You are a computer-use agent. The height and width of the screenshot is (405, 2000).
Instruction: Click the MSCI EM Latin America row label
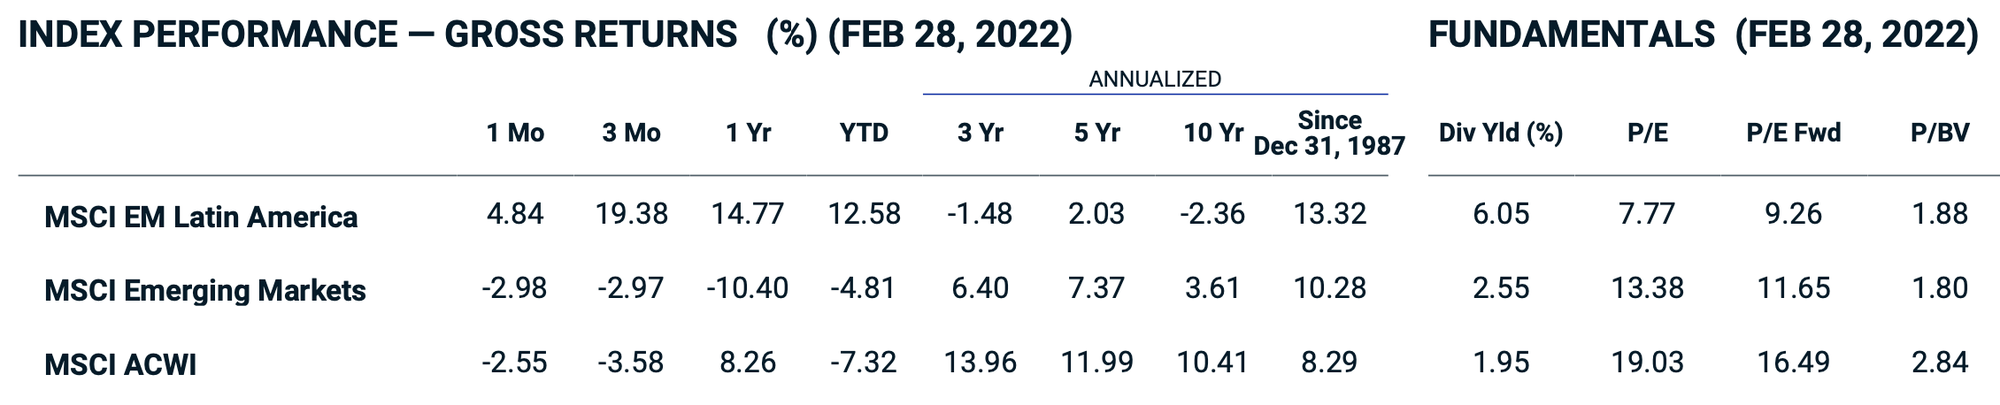click(x=201, y=217)
